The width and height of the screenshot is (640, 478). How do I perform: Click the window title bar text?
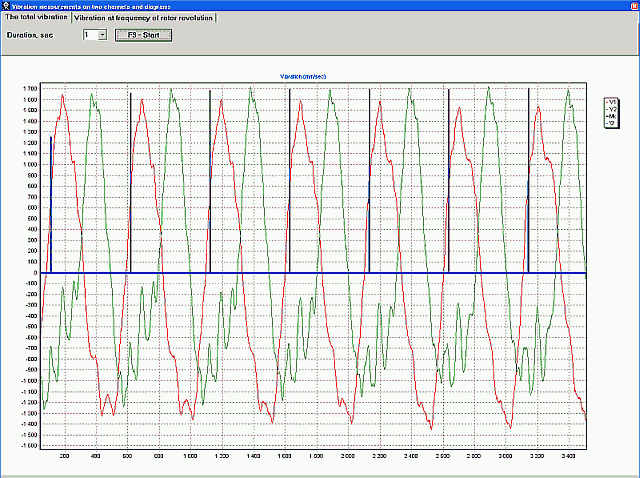tap(91, 7)
